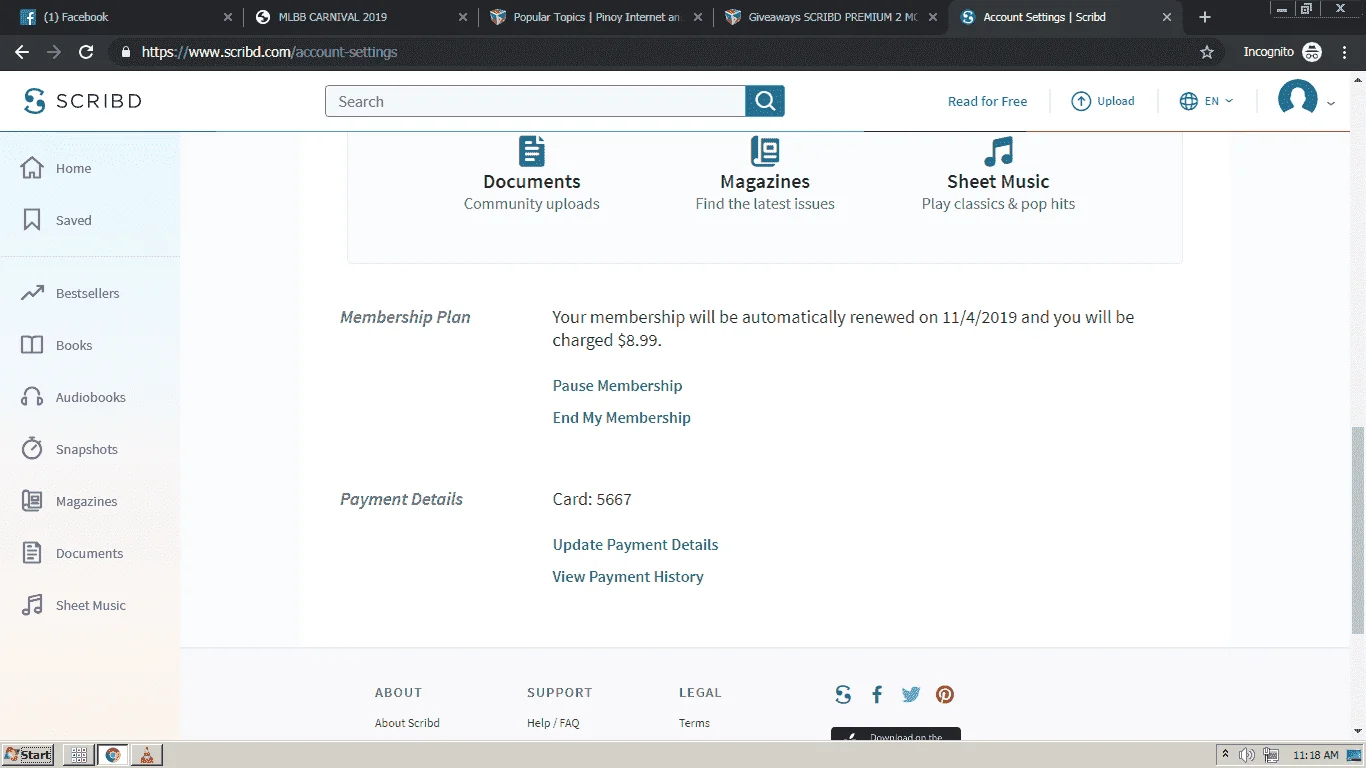Click the Magazines sidebar icon
The height and width of the screenshot is (768, 1366).
(x=32, y=501)
